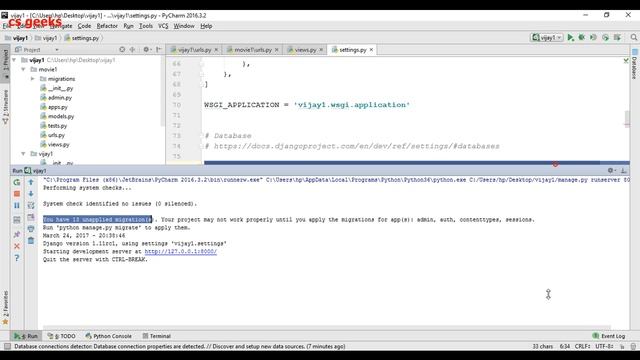This screenshot has height=360, width=640.
Task: Open the Run menu
Action: [x=129, y=26]
